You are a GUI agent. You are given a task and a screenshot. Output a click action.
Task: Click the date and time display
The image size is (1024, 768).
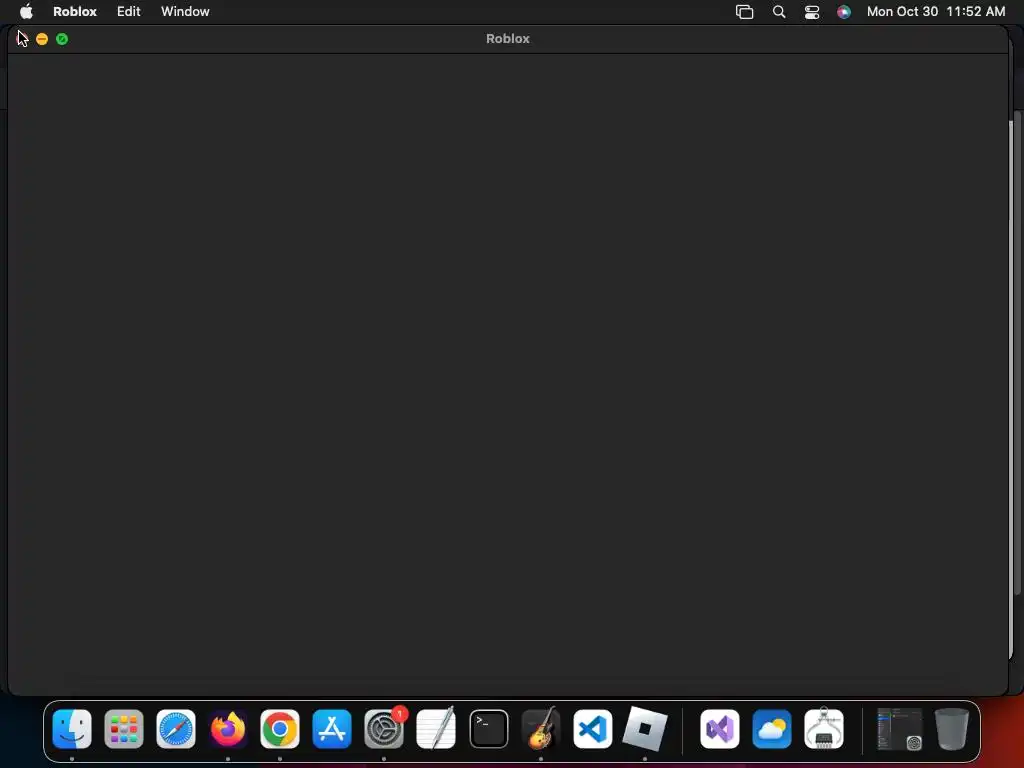pos(936,11)
